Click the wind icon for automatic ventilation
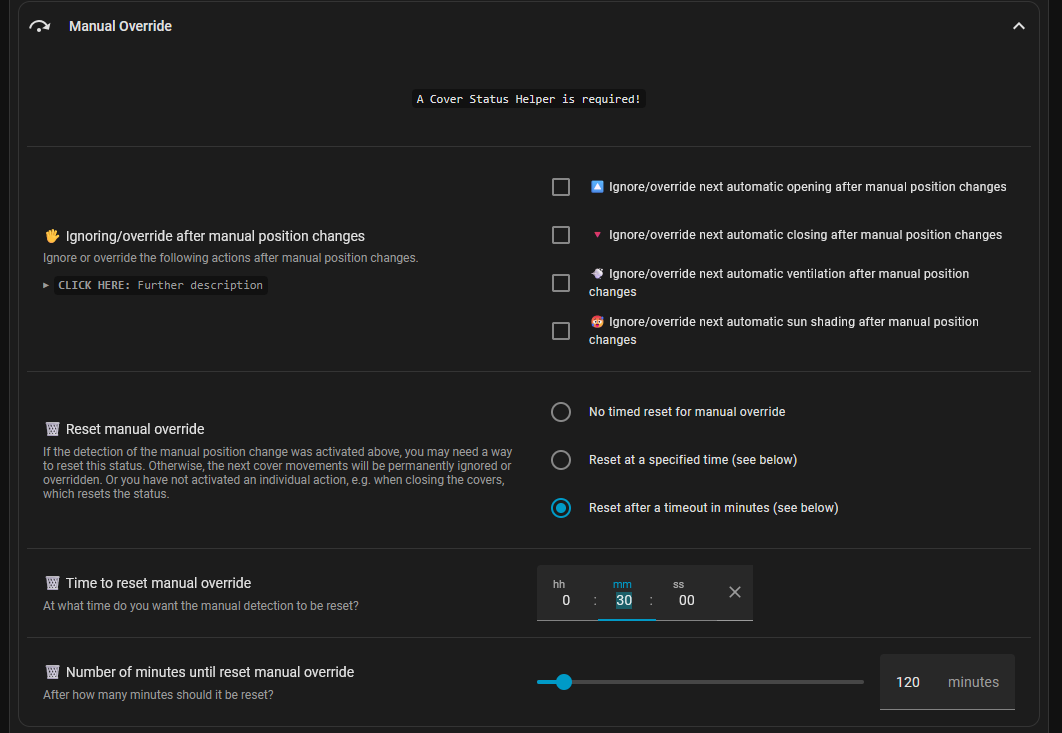The image size is (1062, 733). (x=597, y=273)
